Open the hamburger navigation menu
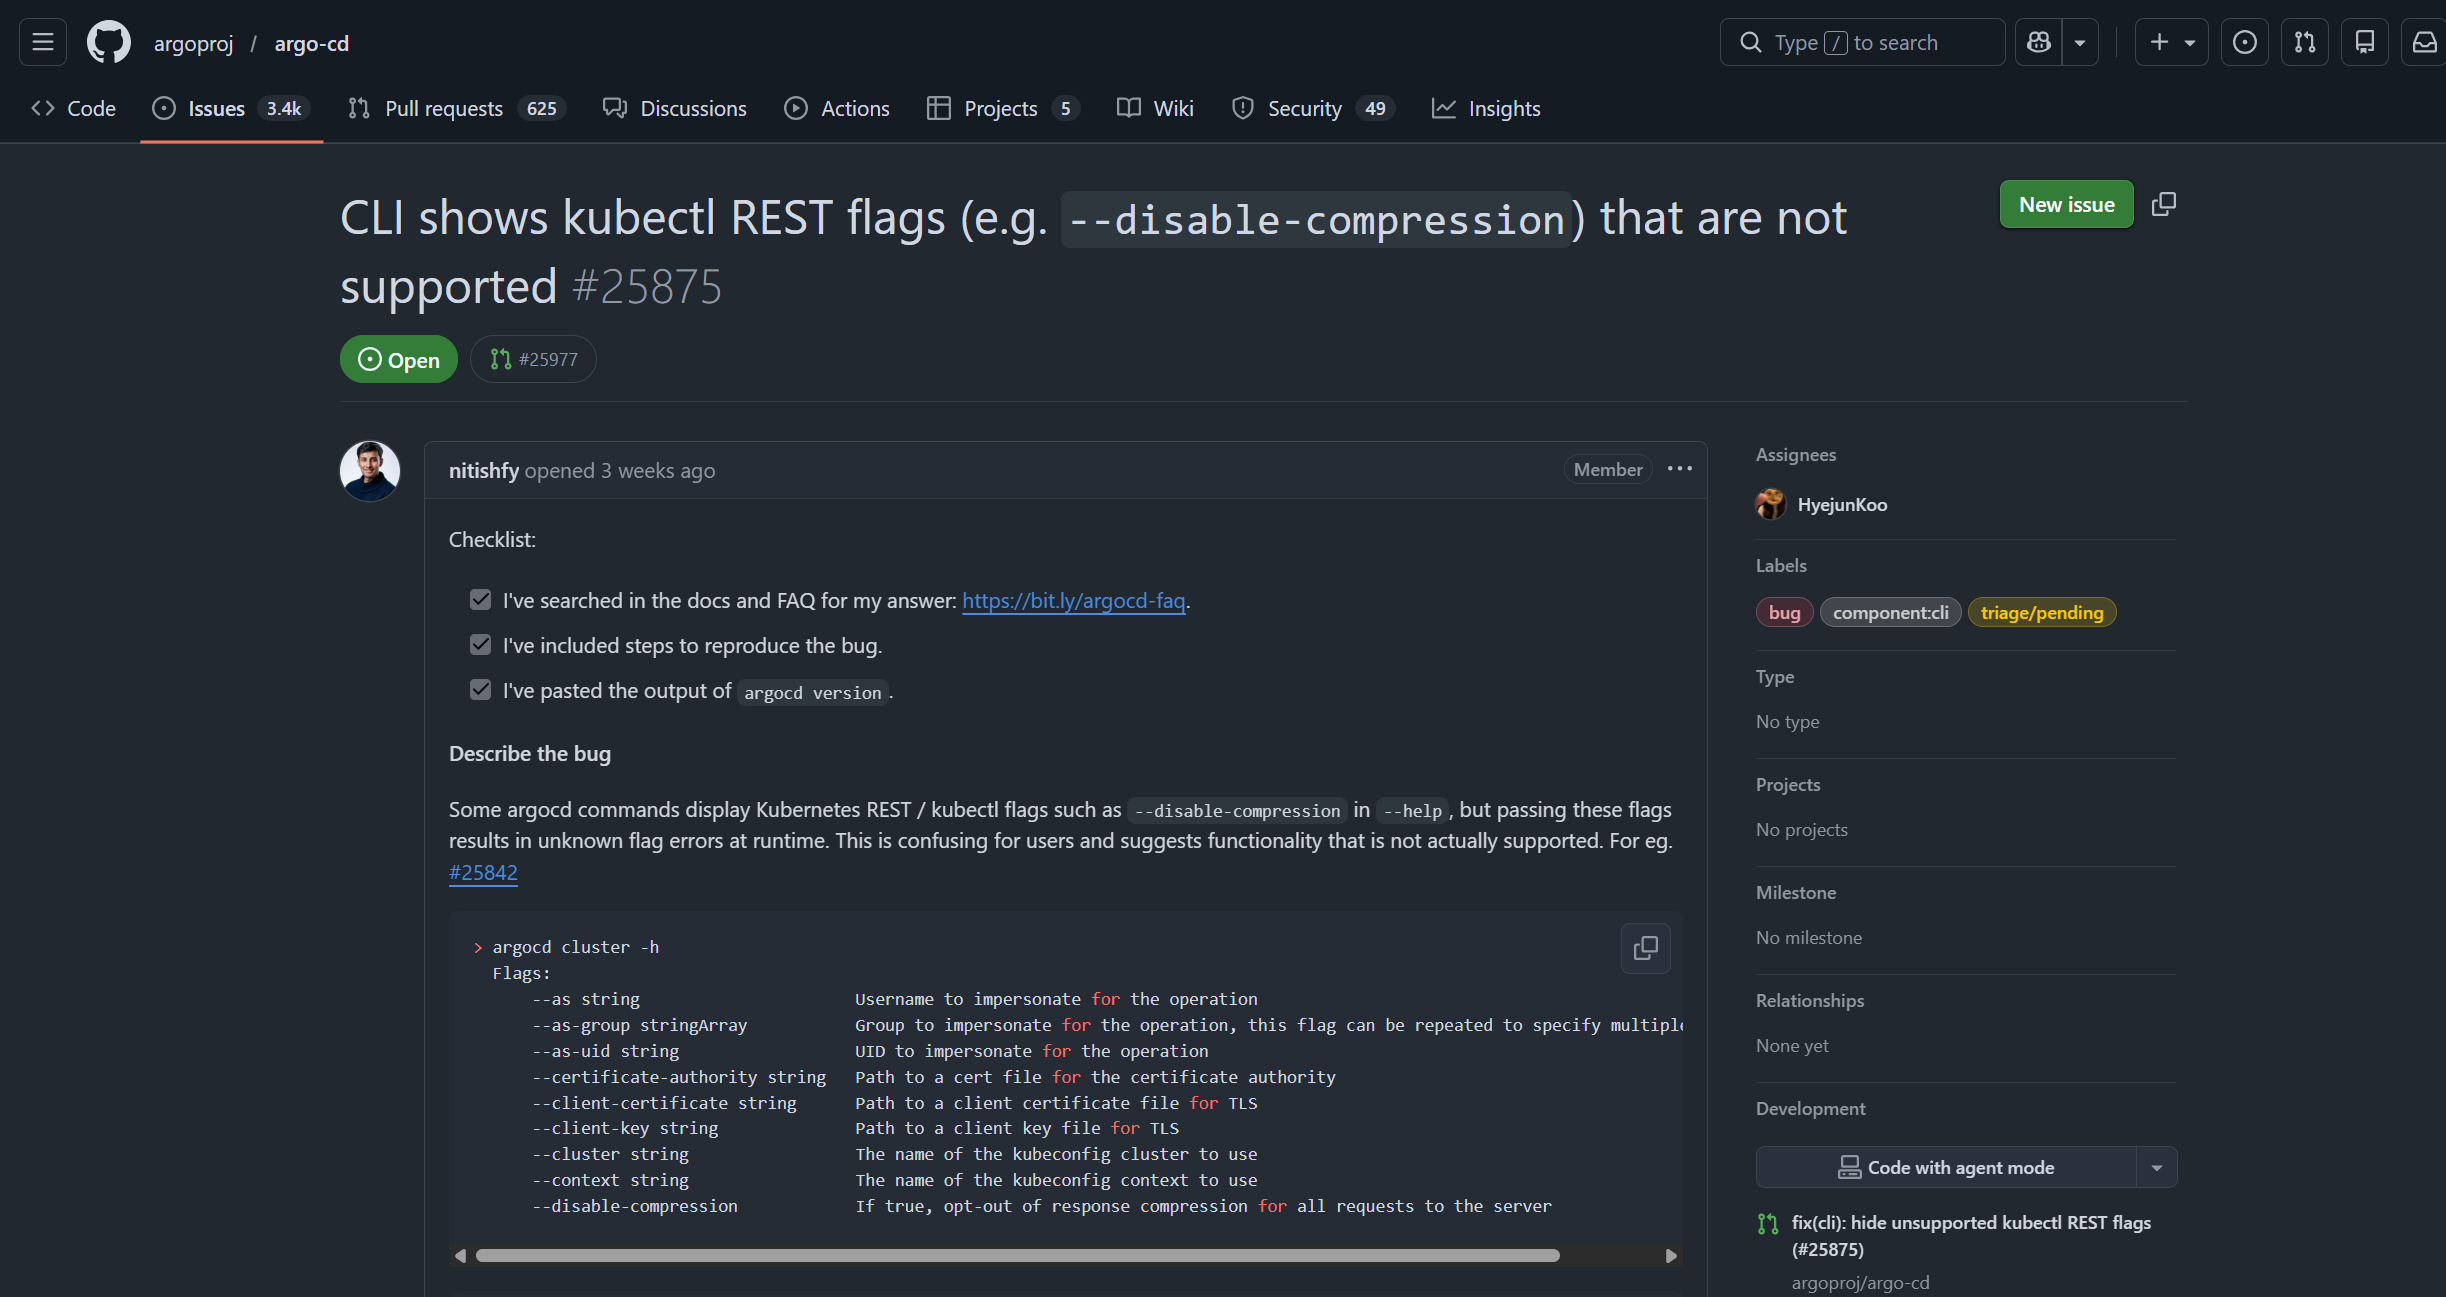2446x1297 pixels. (x=42, y=42)
